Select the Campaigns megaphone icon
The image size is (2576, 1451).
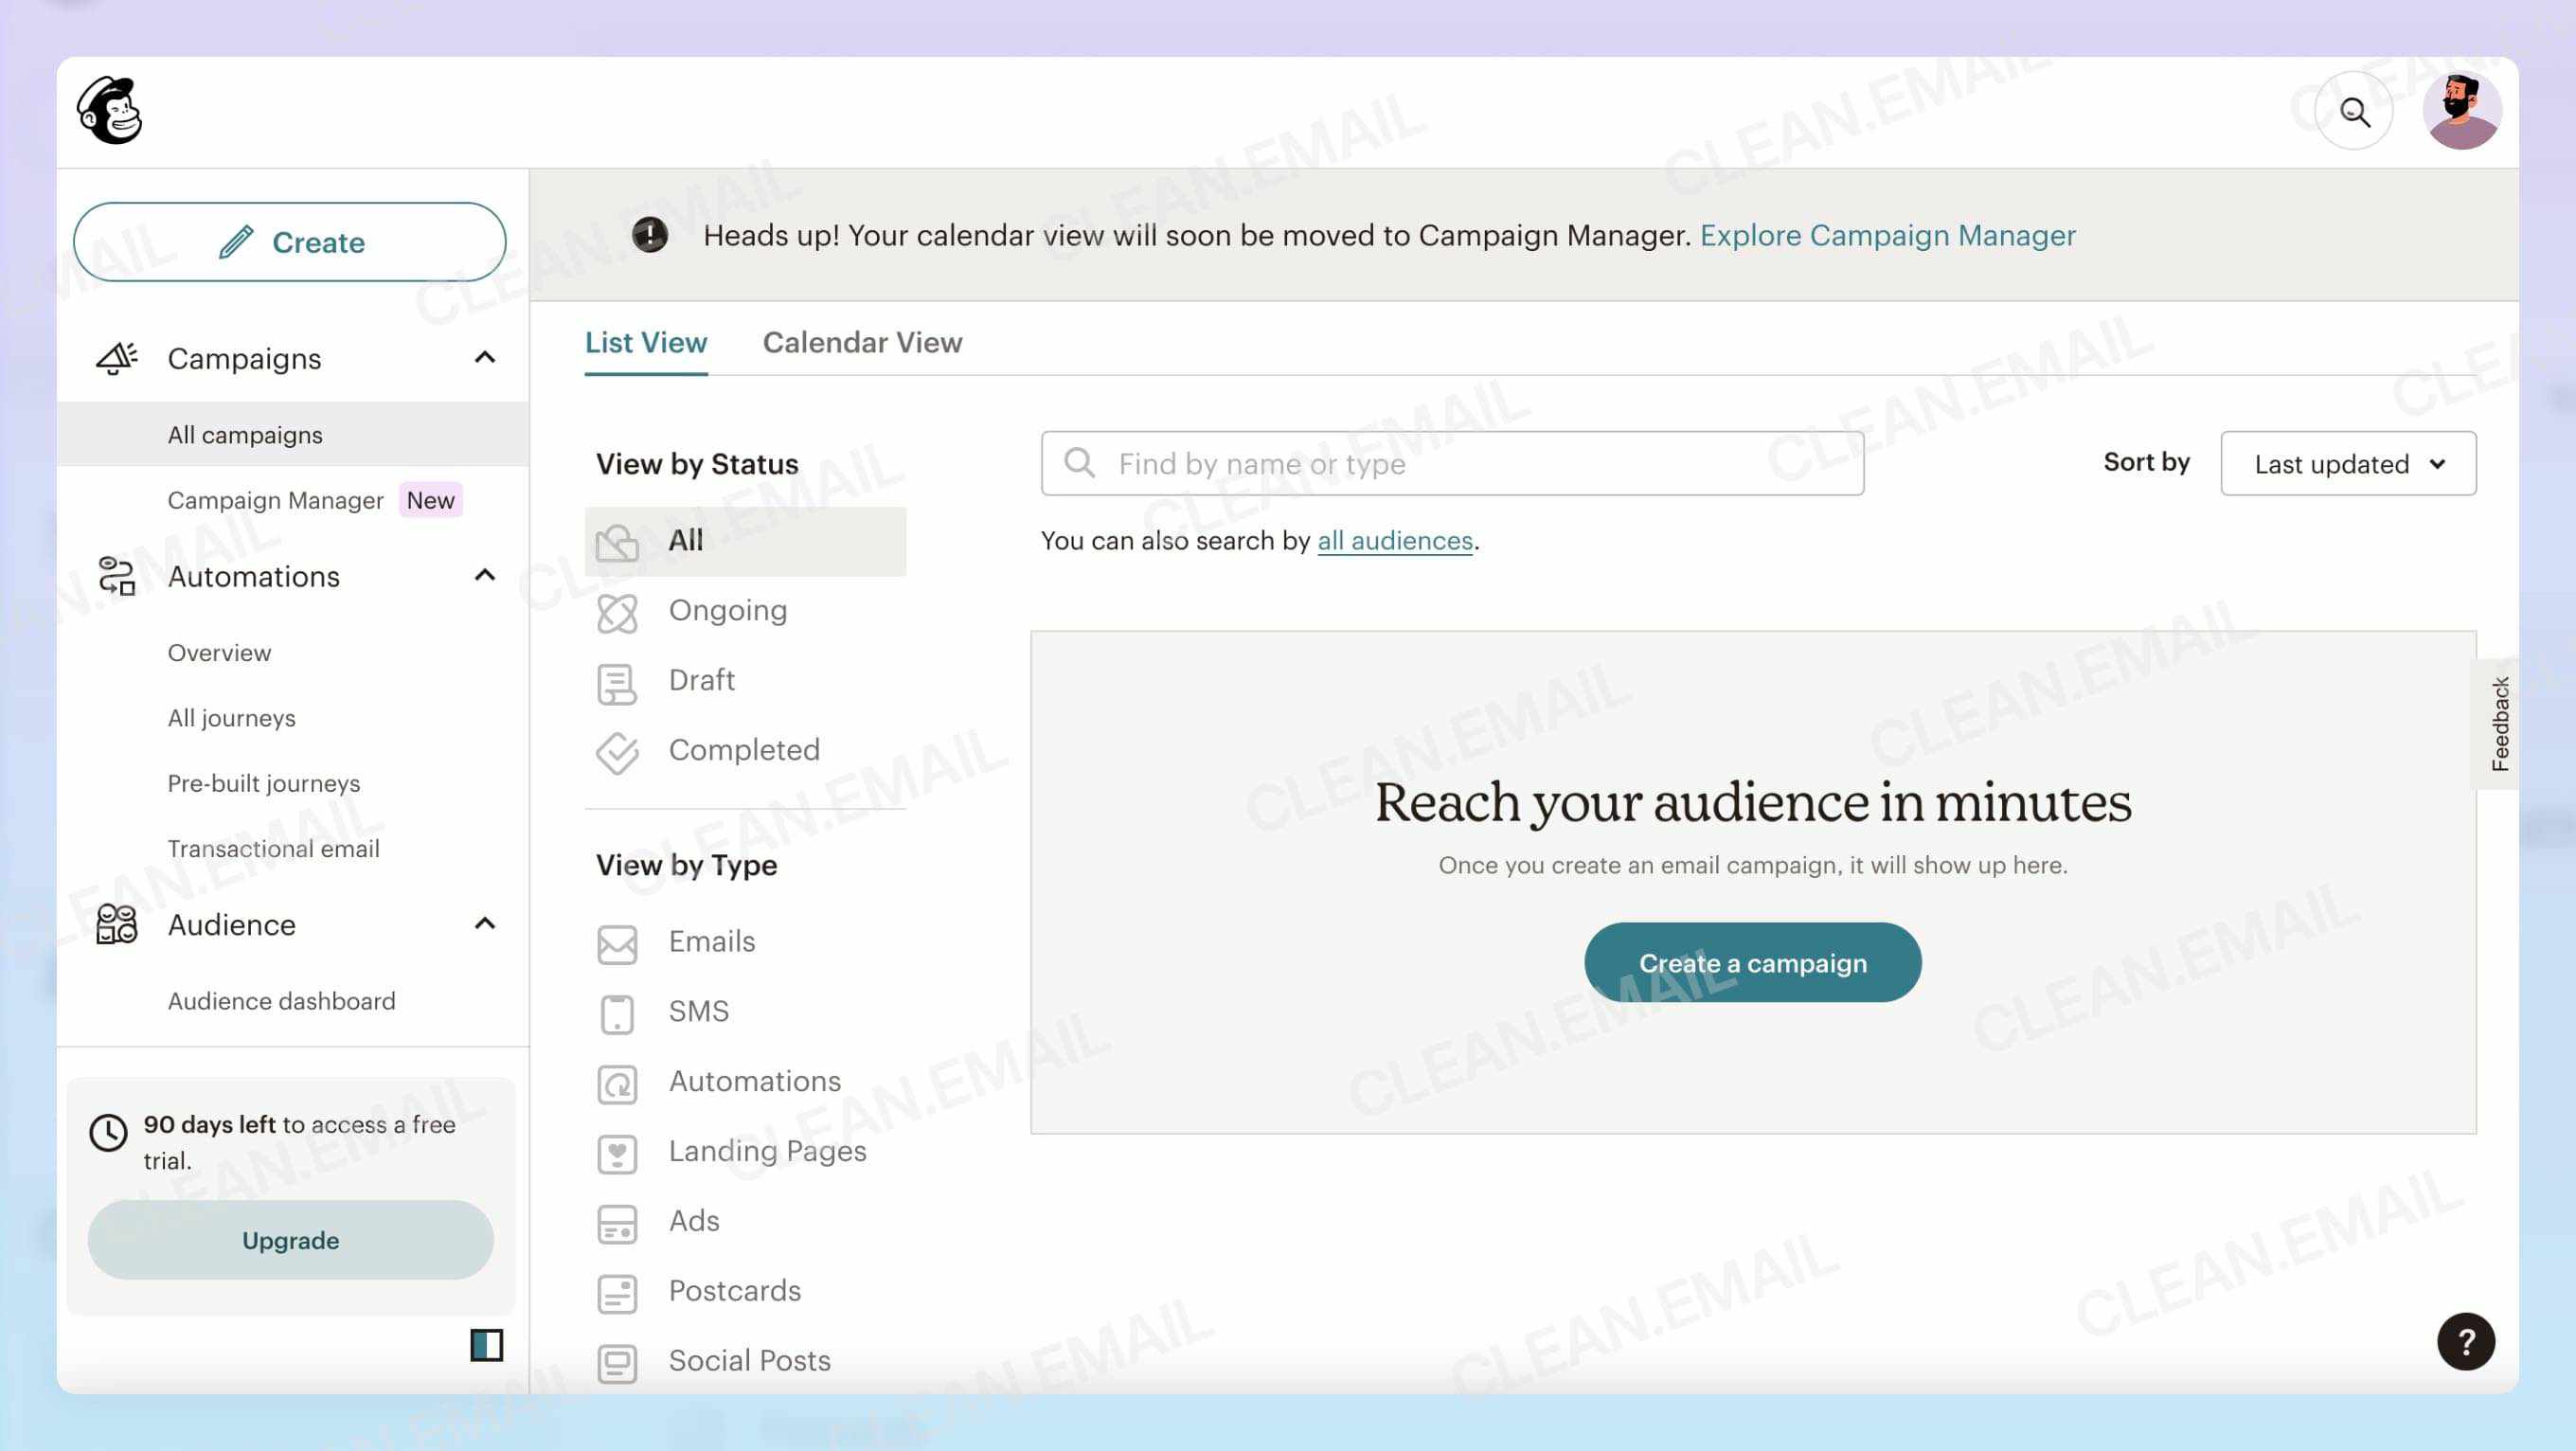(x=114, y=357)
